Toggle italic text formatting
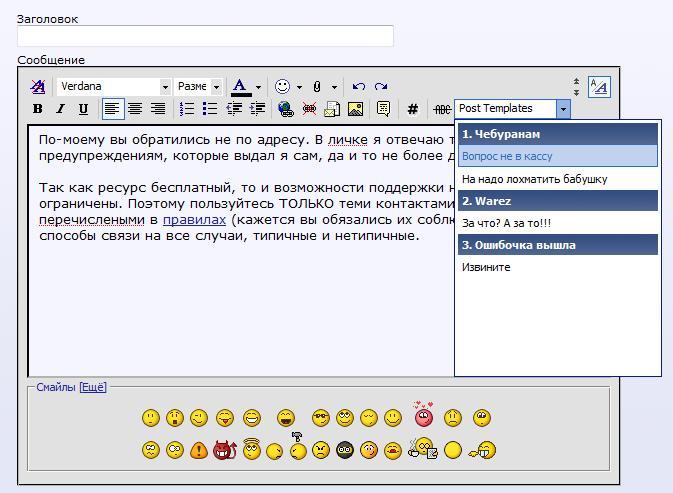 60,109
